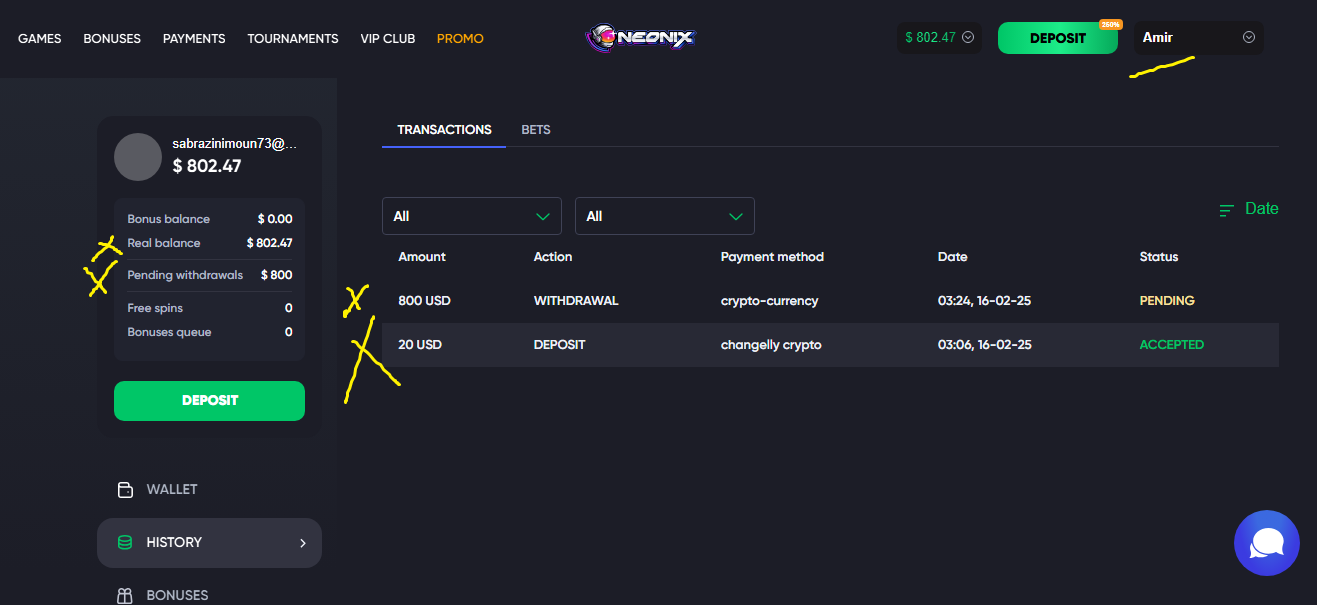Viewport: 1317px width, 605px height.
Task: Expand the header balance $ 802.47 dropdown
Action: pos(939,38)
